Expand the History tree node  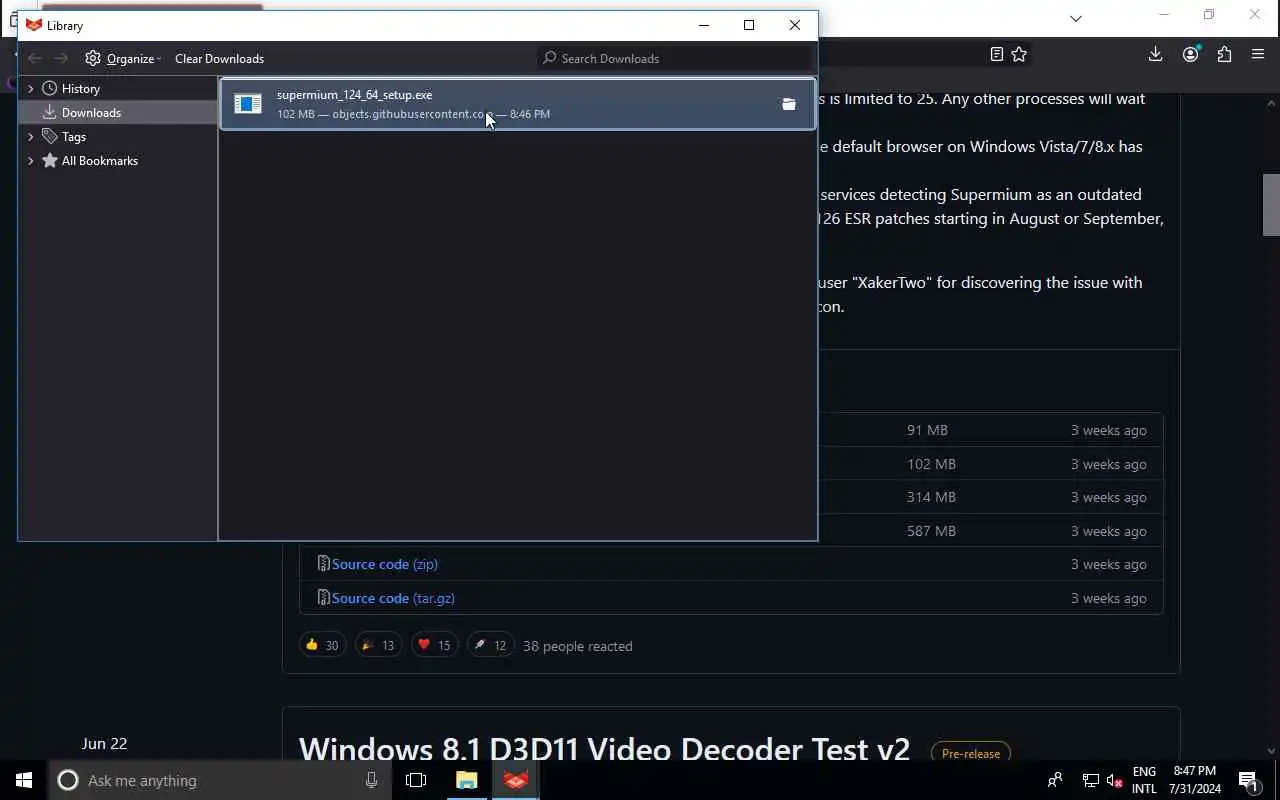30,89
